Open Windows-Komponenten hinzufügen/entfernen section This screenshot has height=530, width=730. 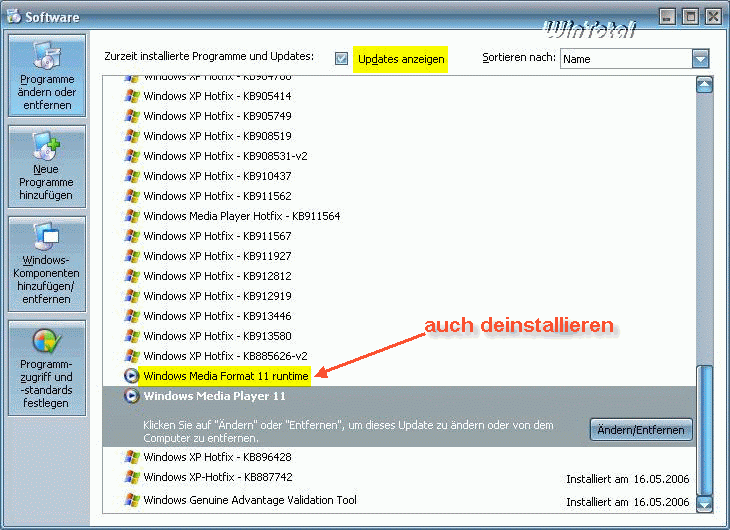coord(47,264)
